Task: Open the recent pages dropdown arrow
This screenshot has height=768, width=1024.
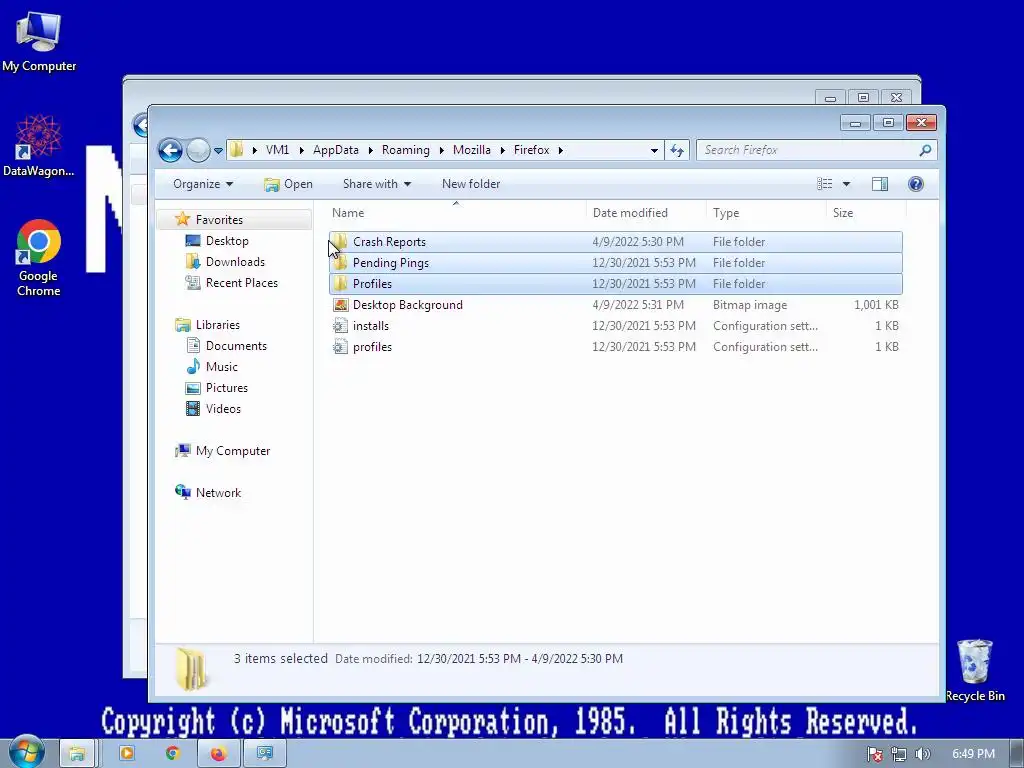Action: pos(218,151)
